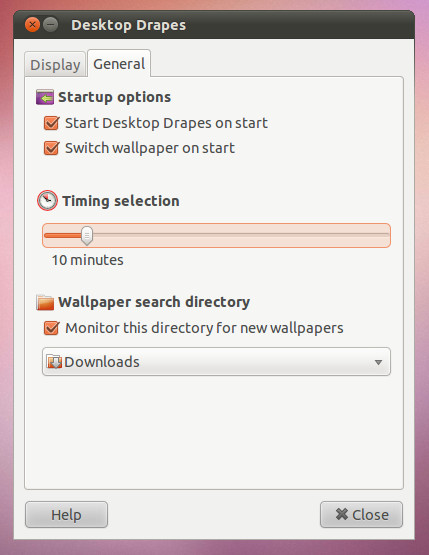
Task: Toggle Monitor this directory for new wallpapers
Action: pyautogui.click(x=51, y=328)
